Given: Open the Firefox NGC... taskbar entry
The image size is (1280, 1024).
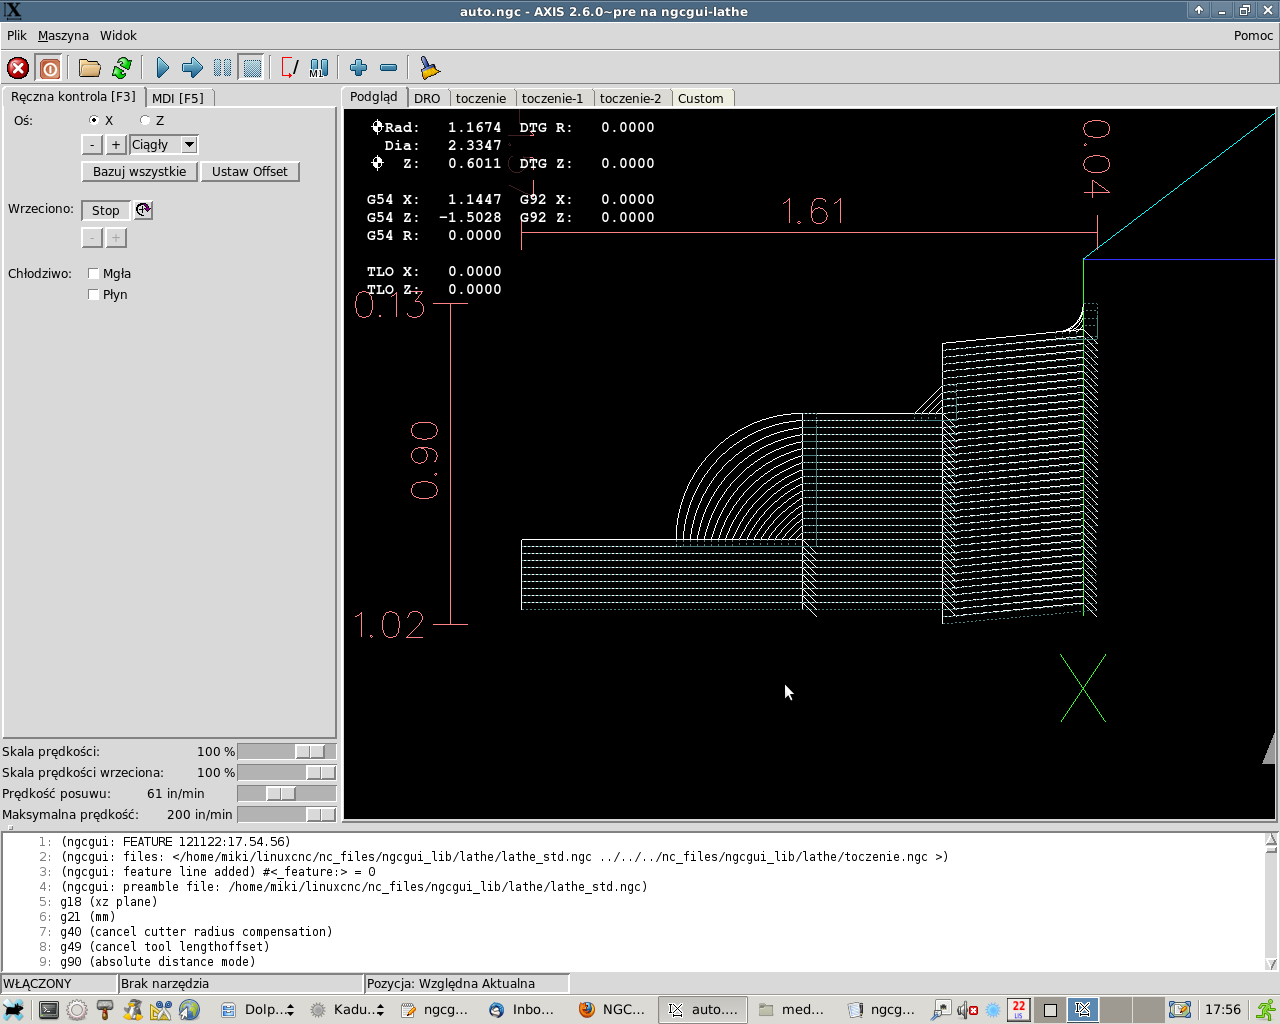Looking at the screenshot, I should [613, 1010].
